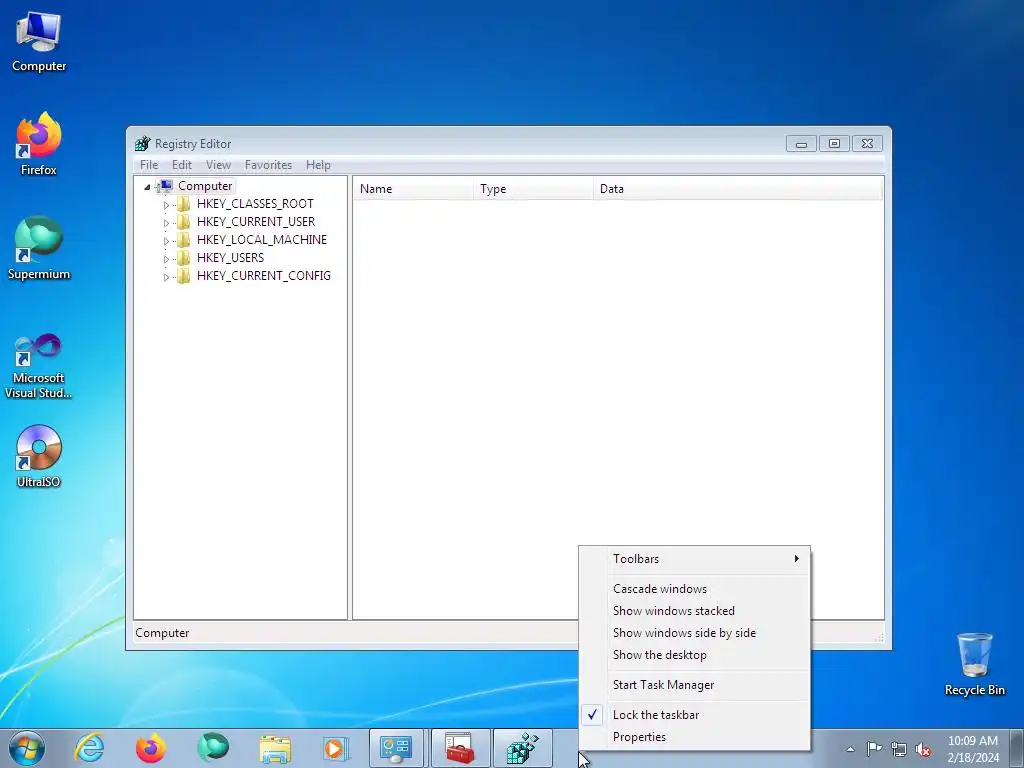This screenshot has height=768, width=1024.
Task: Select the HKEY_CURRENT_CONFIG key
Action: (263, 276)
